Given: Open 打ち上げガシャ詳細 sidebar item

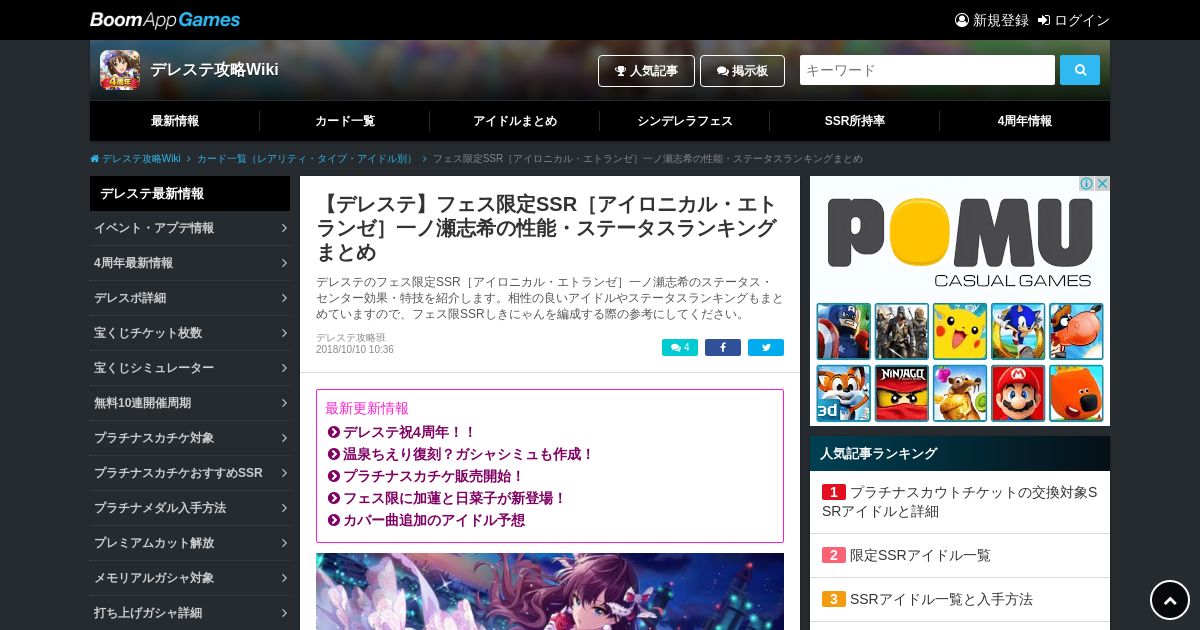Looking at the screenshot, I should (190, 613).
